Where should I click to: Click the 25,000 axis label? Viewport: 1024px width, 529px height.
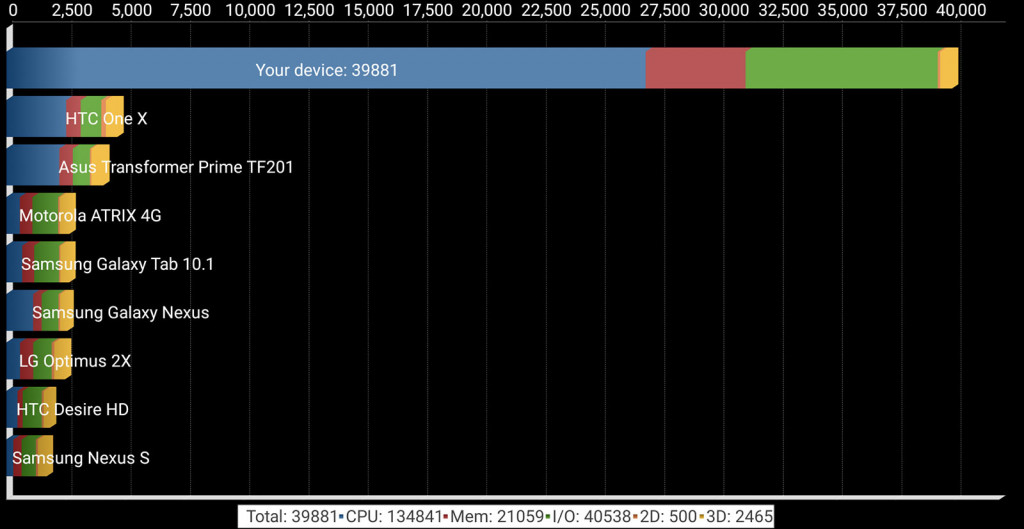(605, 11)
